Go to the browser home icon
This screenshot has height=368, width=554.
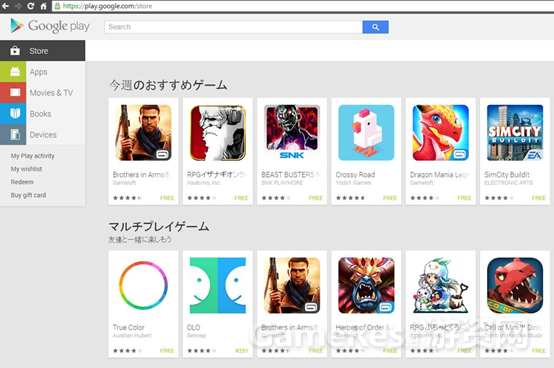(43, 6)
